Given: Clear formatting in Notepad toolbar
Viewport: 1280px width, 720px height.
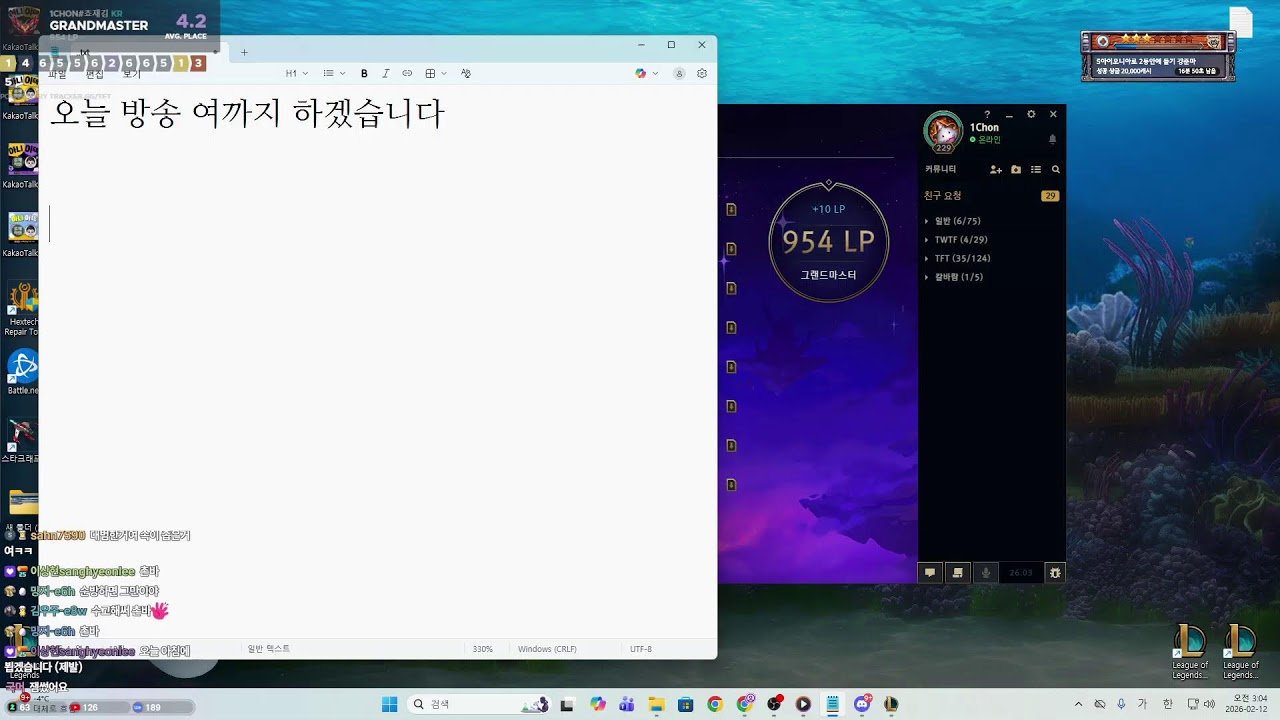Looking at the screenshot, I should click(466, 73).
